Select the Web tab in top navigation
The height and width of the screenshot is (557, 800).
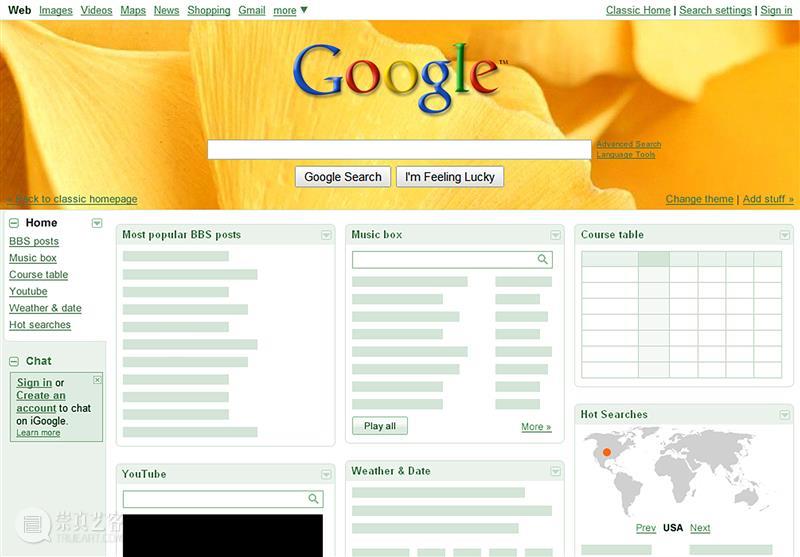[19, 10]
